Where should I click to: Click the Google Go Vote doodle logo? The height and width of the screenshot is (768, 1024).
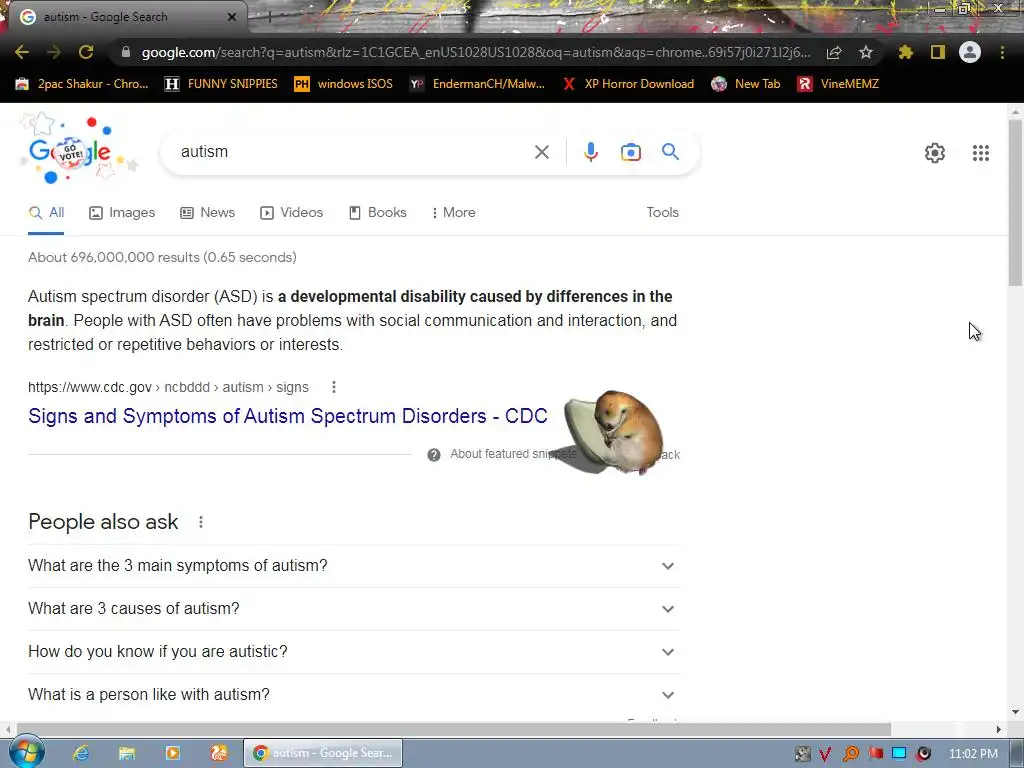pyautogui.click(x=77, y=150)
